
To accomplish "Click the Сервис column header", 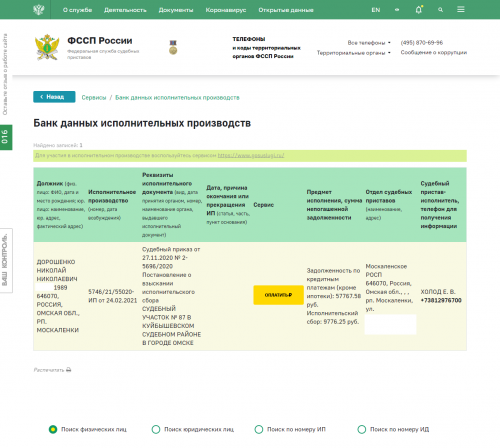I will [263, 205].
